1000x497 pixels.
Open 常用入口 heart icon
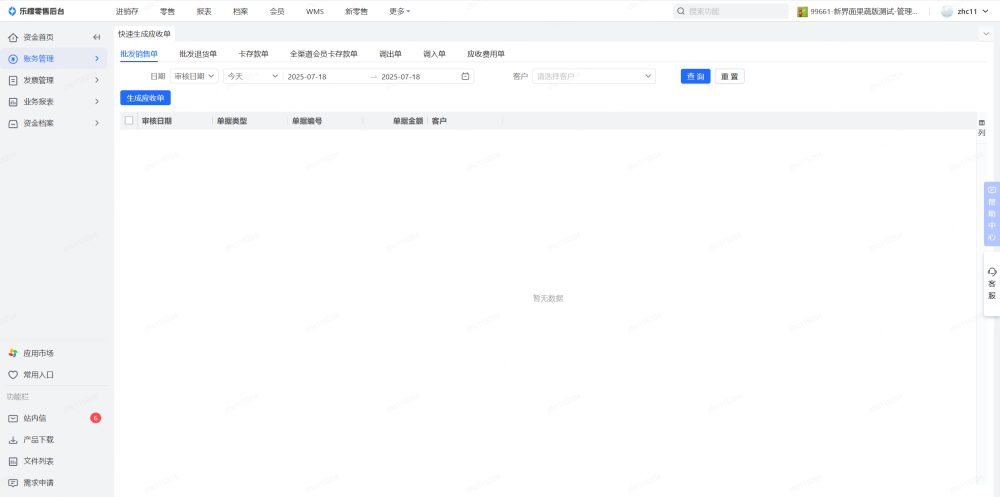point(13,375)
